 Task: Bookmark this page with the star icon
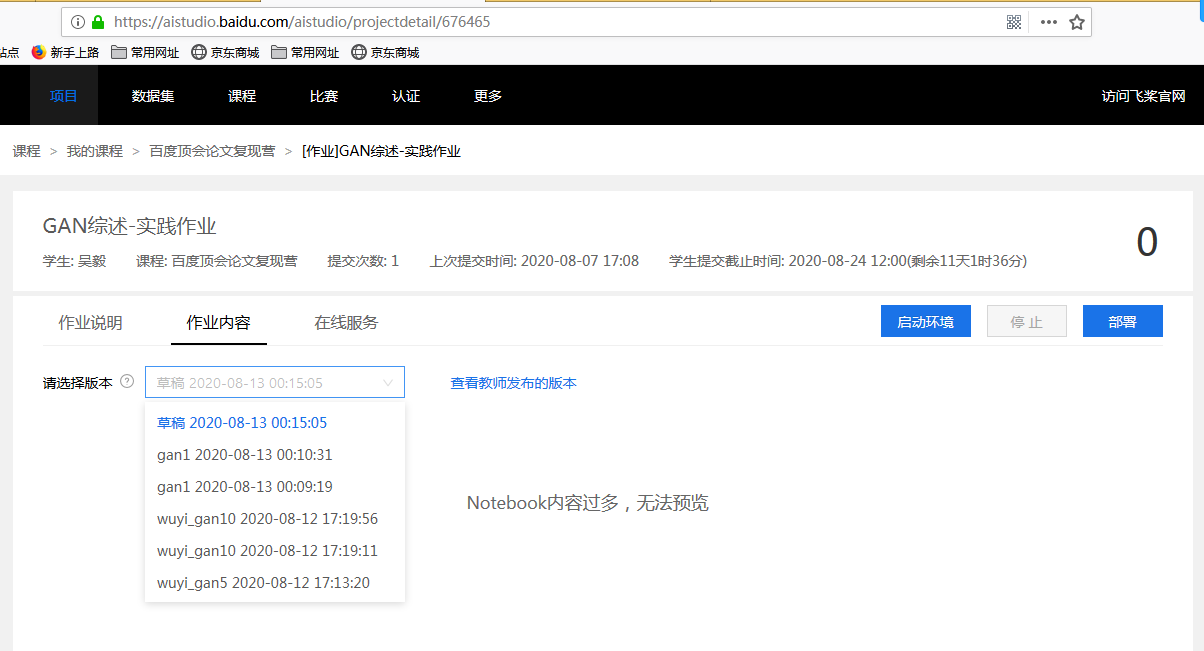1077,22
